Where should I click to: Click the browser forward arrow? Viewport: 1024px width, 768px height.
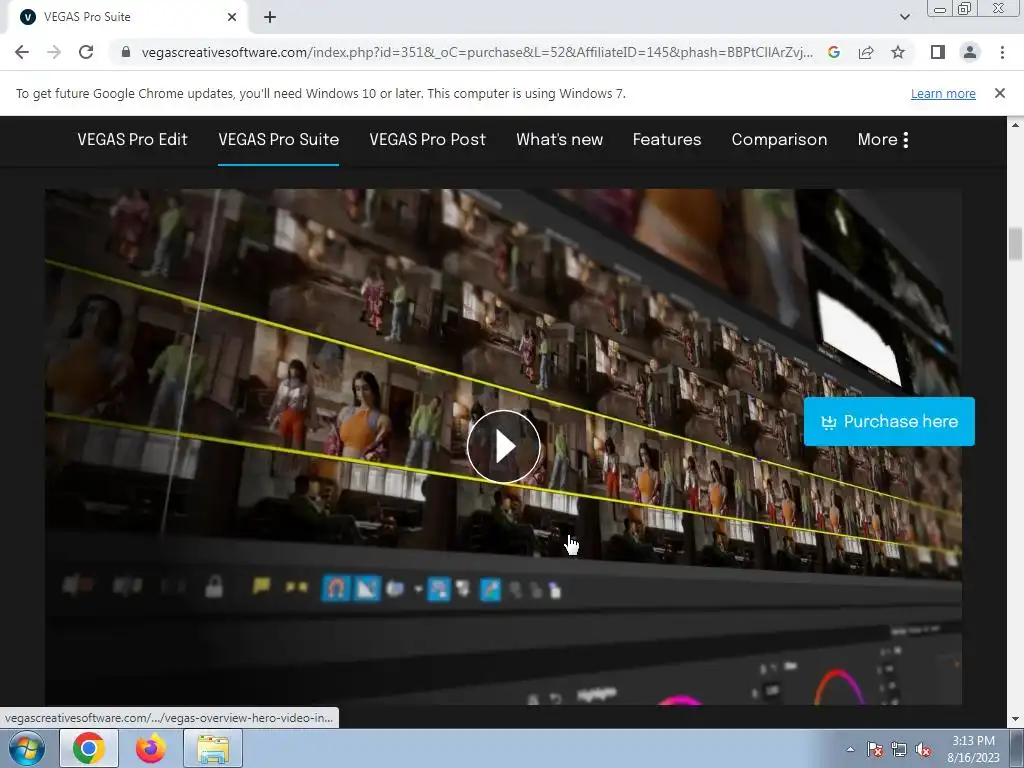click(x=54, y=52)
